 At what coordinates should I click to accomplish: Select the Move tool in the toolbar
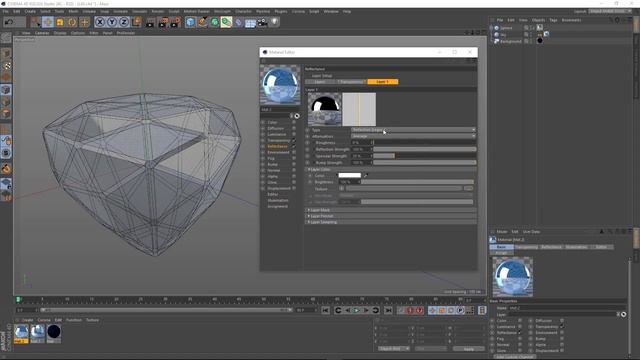(48, 22)
